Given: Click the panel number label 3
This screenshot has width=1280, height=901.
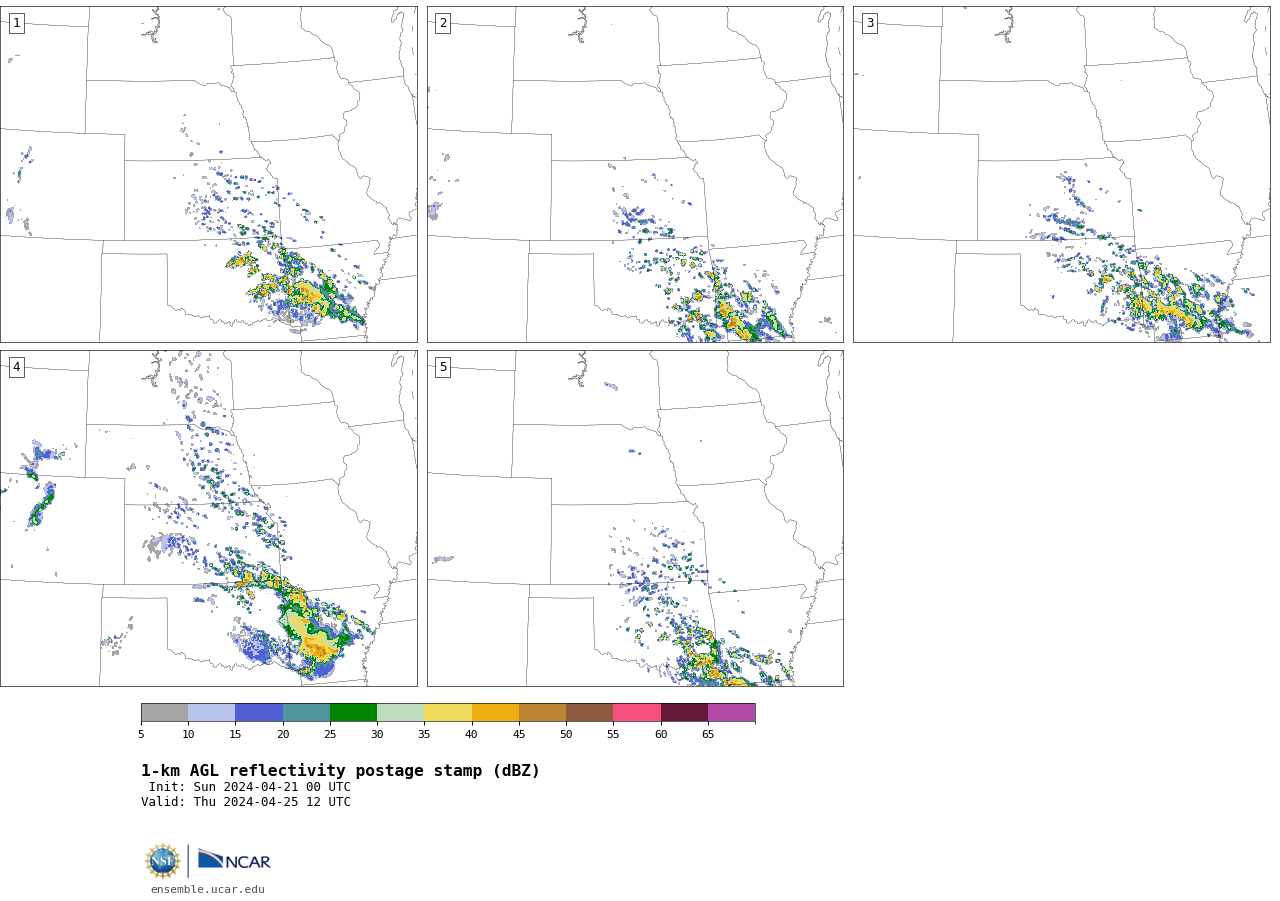Looking at the screenshot, I should click(869, 23).
